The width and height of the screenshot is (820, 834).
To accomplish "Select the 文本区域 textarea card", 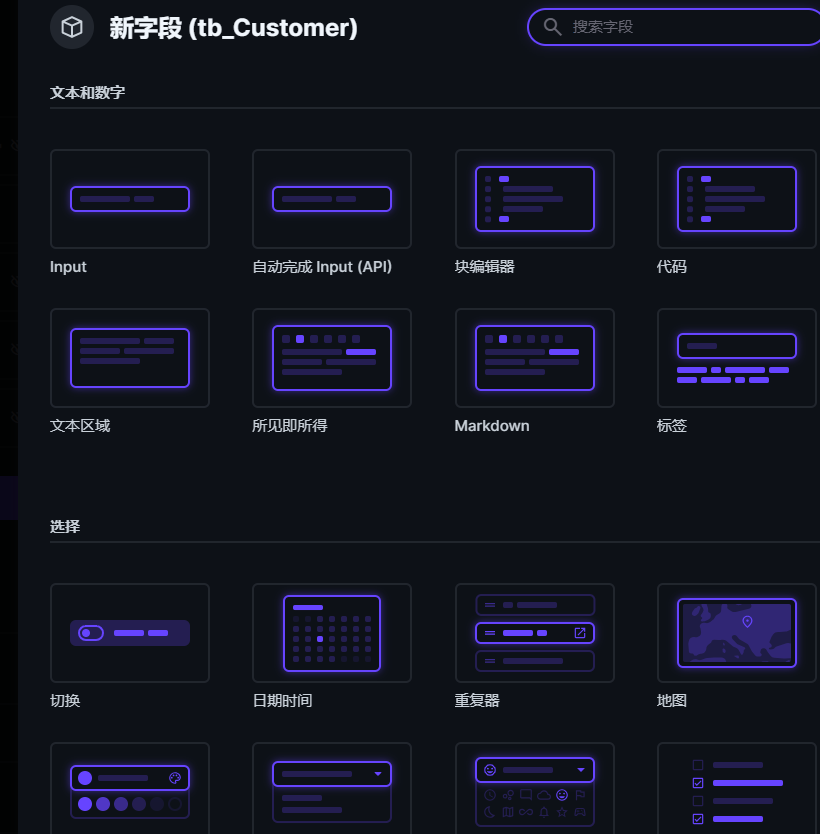I will pyautogui.click(x=130, y=358).
